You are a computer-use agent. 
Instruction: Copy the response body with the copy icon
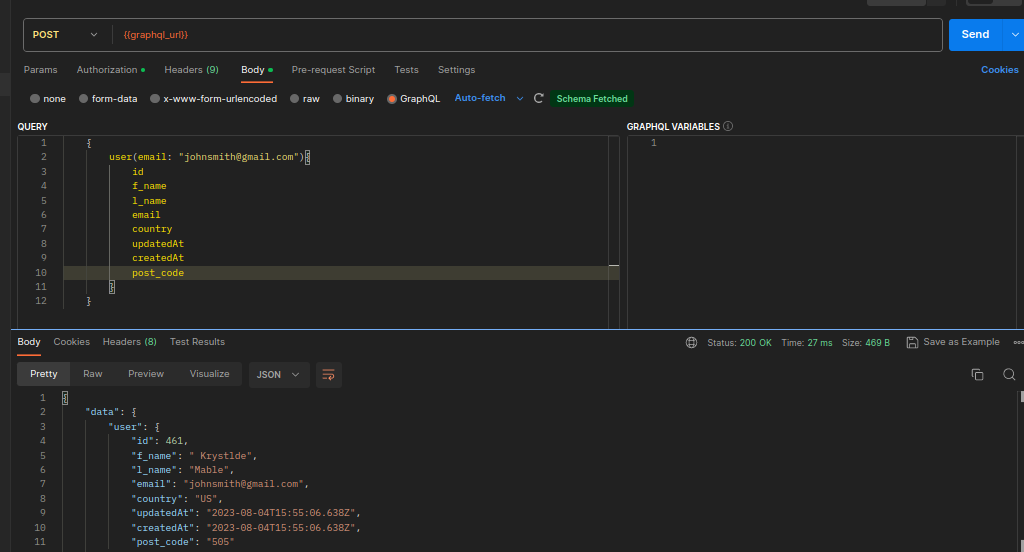point(977,374)
